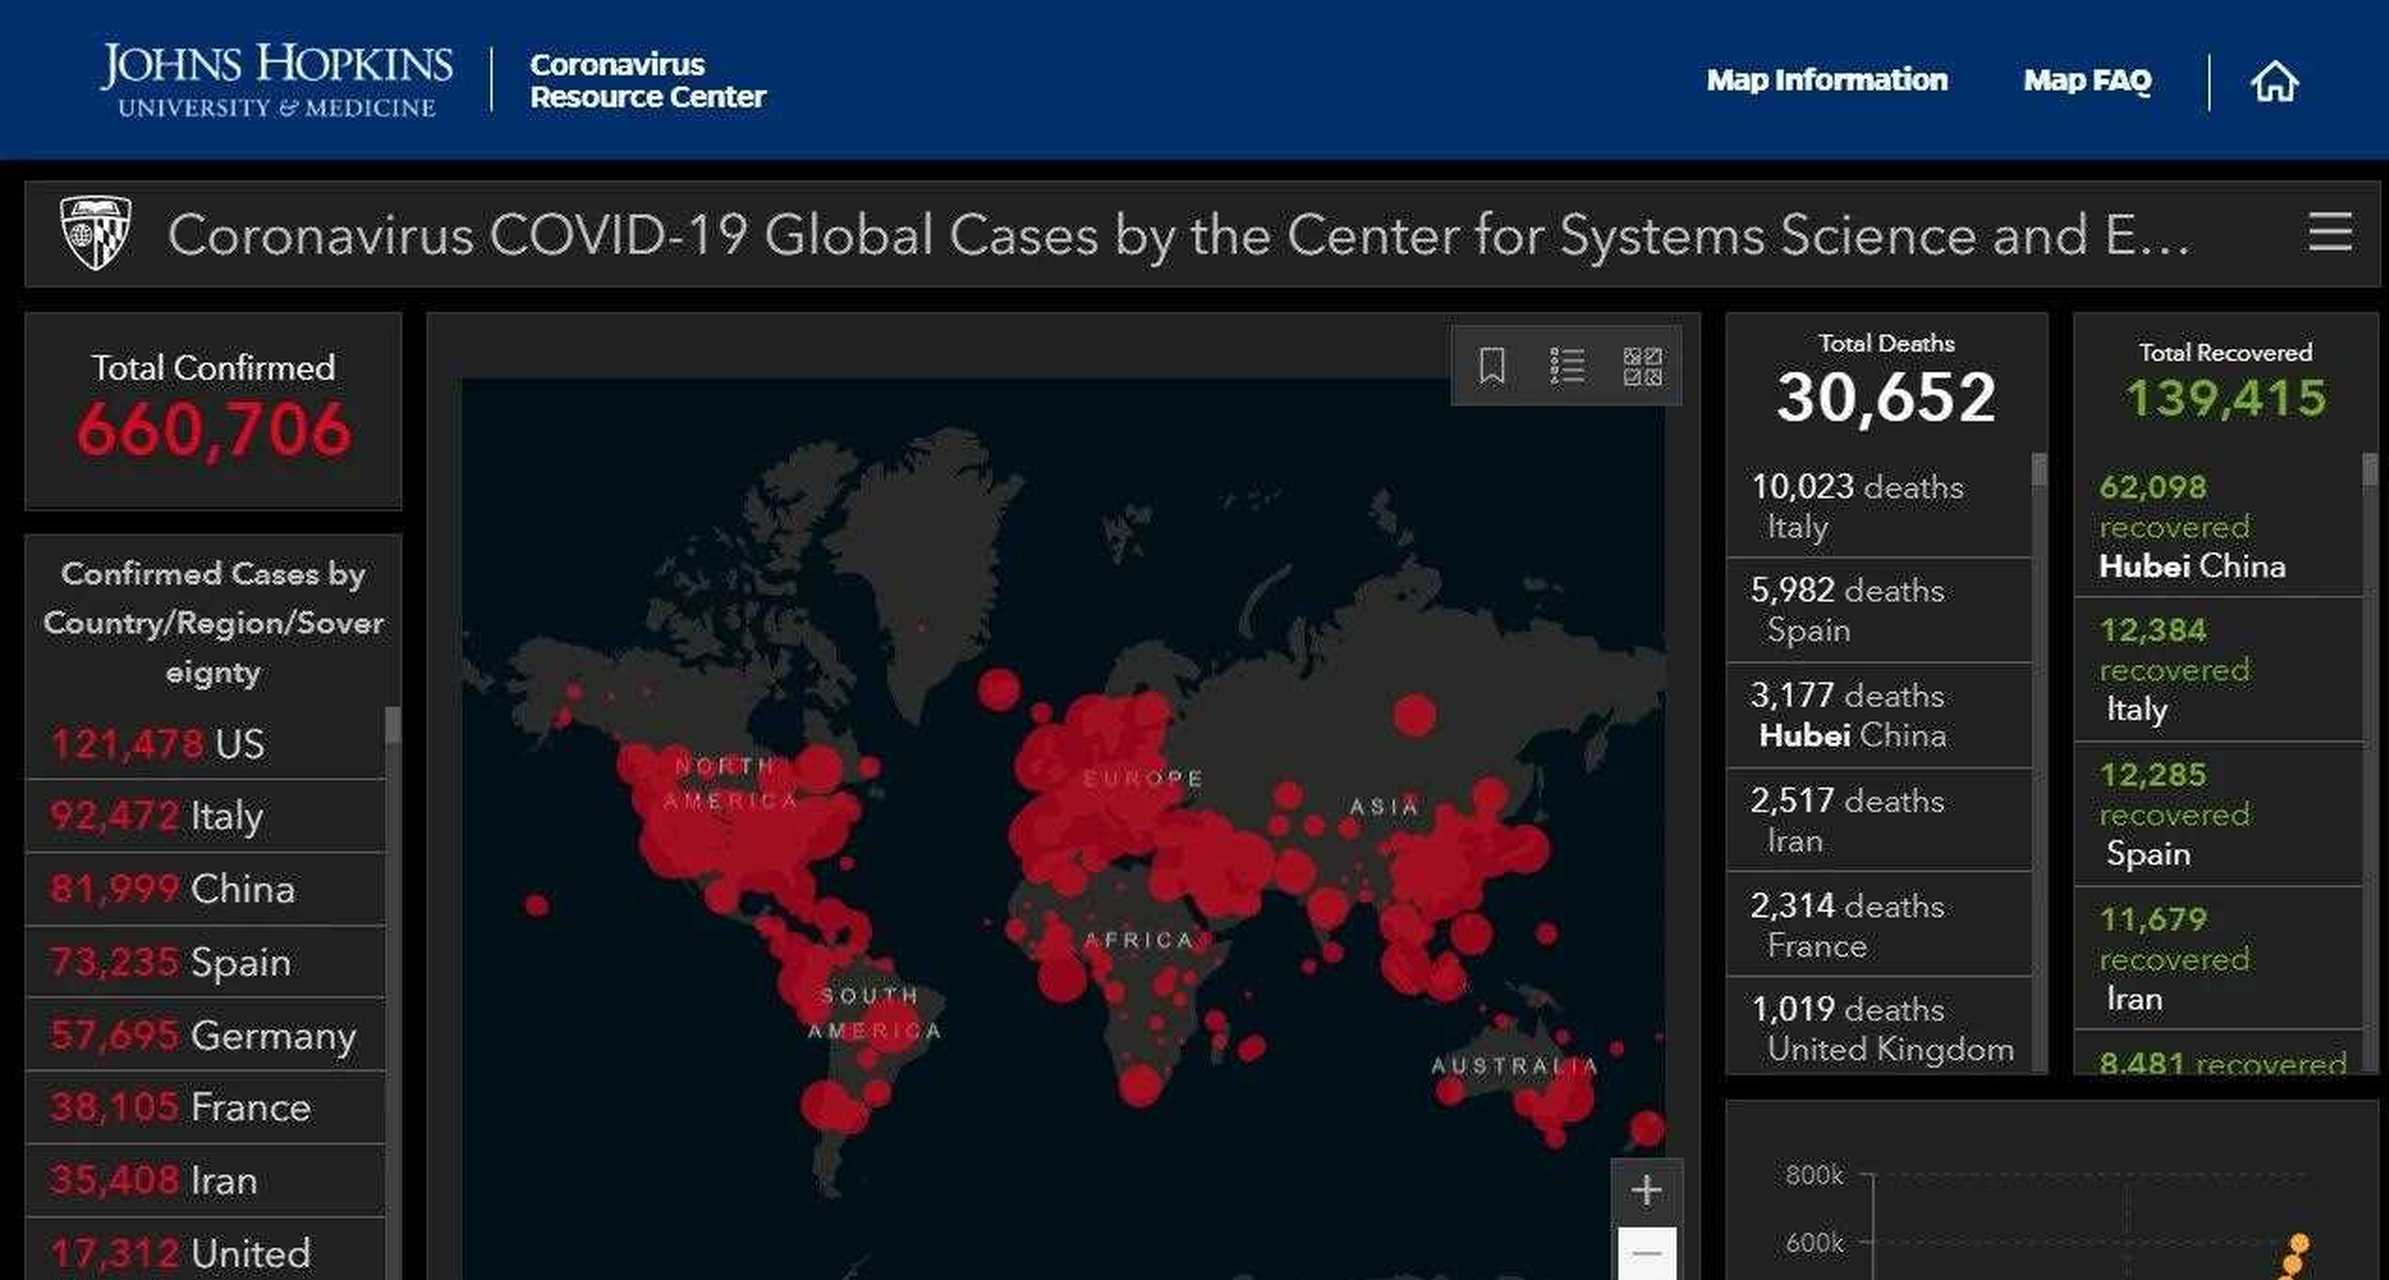Image resolution: width=2389 pixels, height=1280 pixels.
Task: Select Iran row with 35,408 cases
Action: tap(205, 1180)
